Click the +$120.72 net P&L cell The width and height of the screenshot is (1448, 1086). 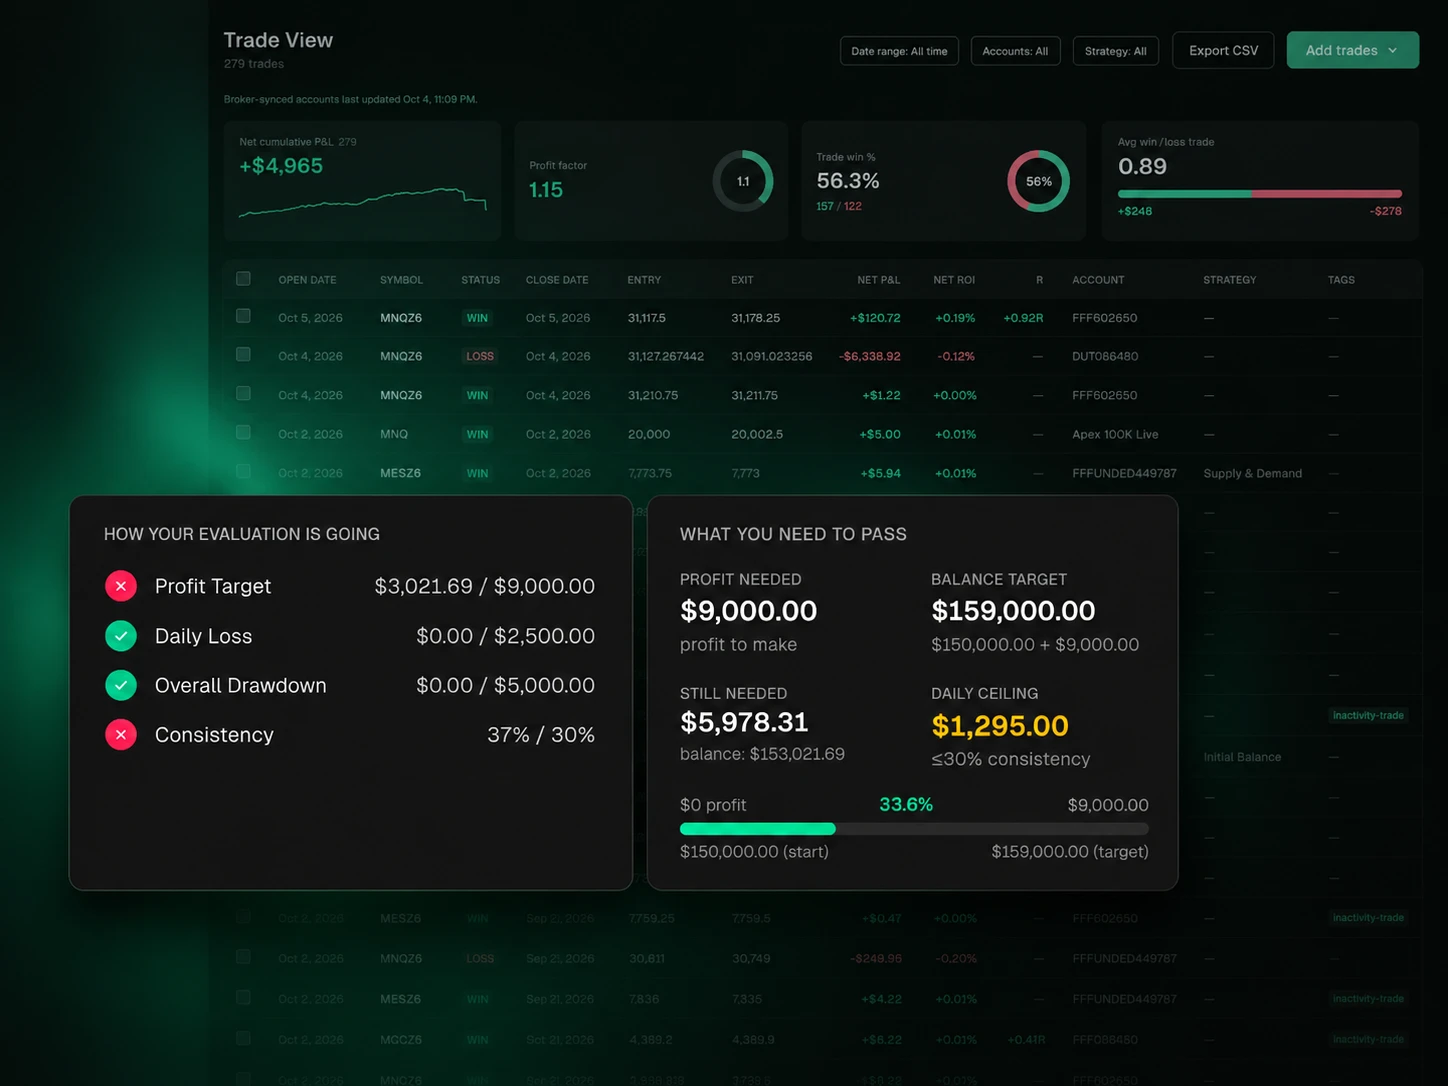875,318
